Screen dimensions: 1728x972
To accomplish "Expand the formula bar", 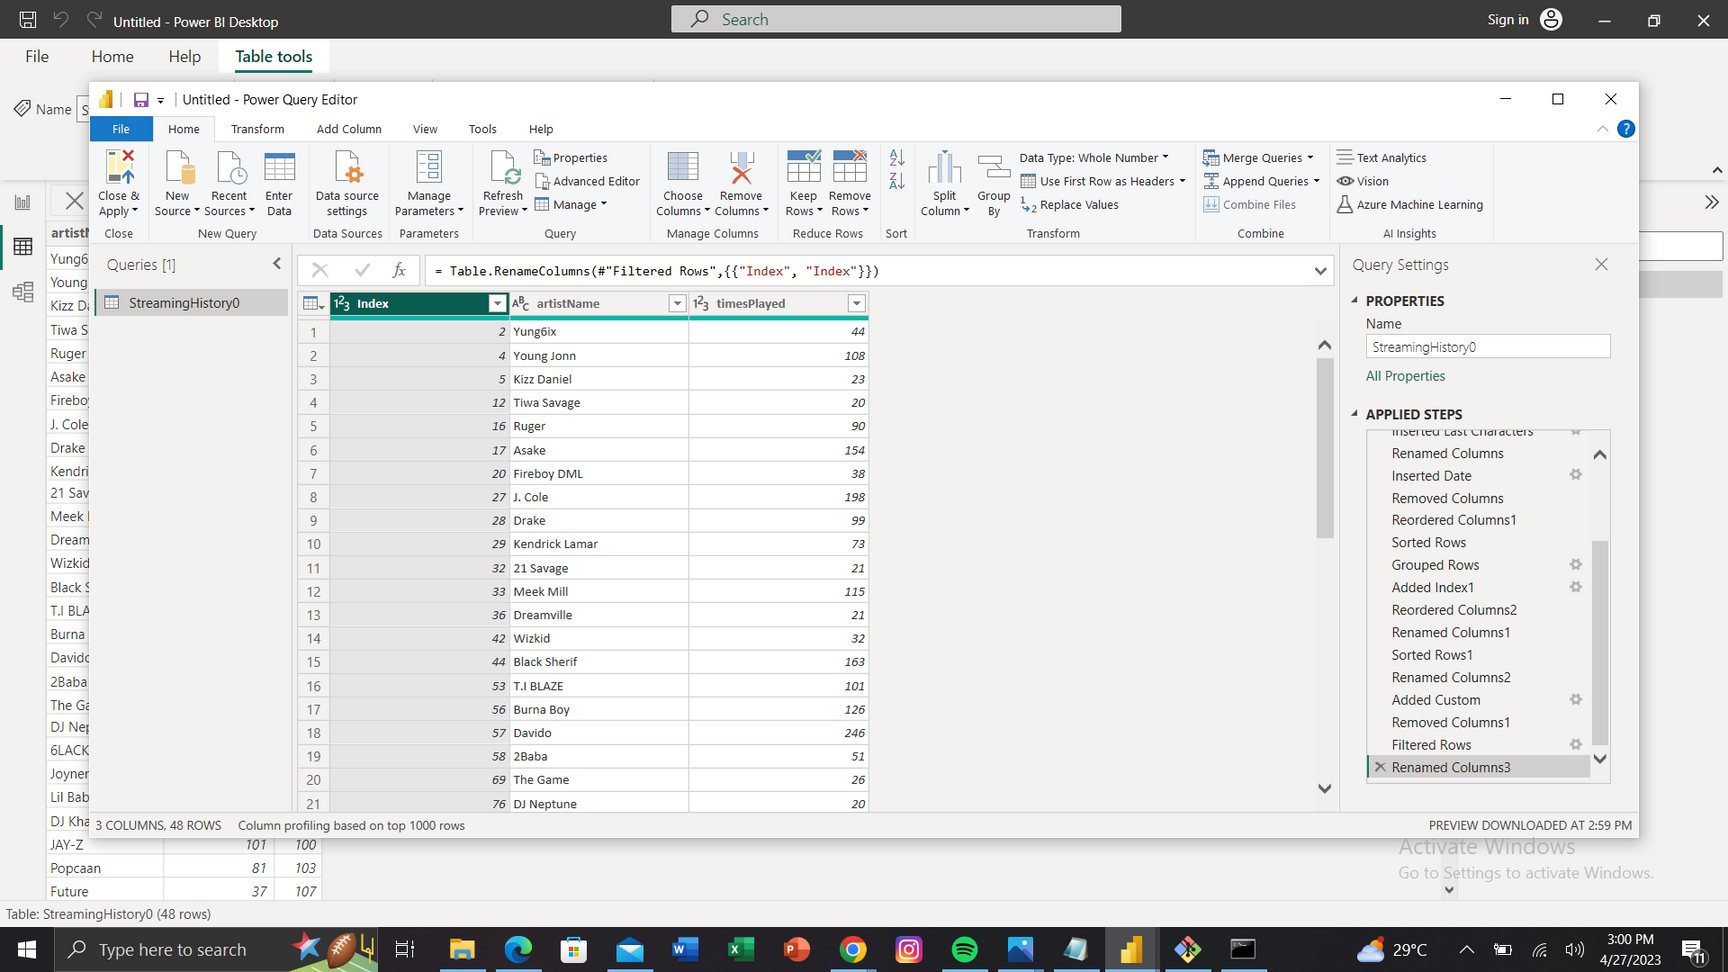I will tap(1320, 271).
